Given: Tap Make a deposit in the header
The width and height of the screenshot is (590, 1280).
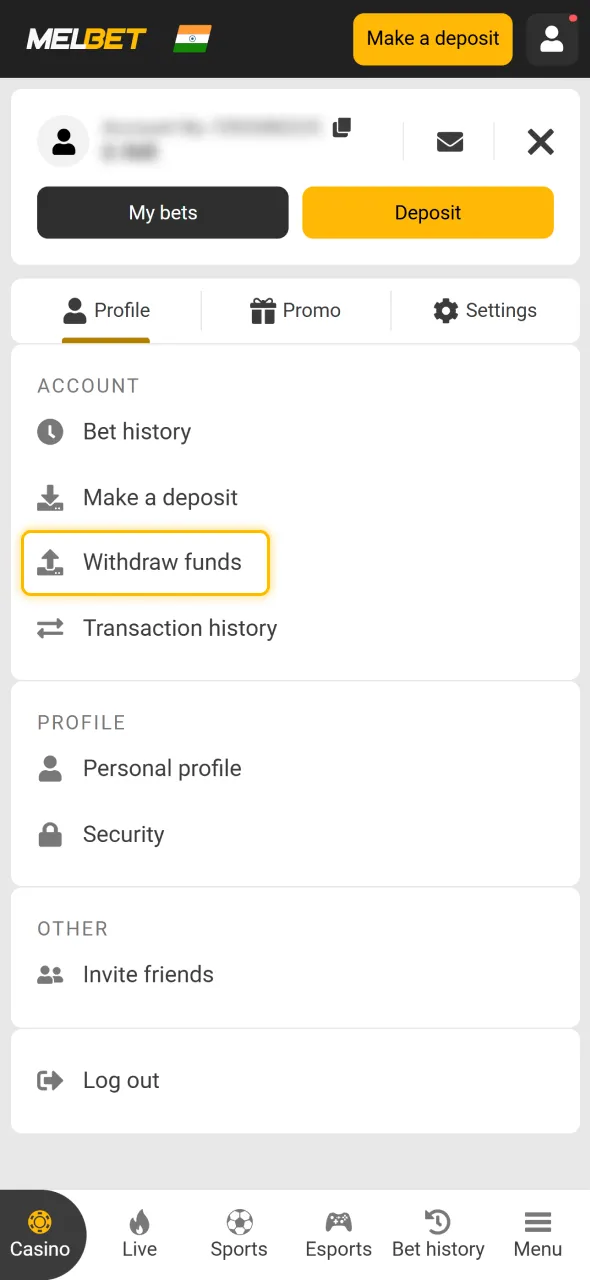Looking at the screenshot, I should 432,38.
